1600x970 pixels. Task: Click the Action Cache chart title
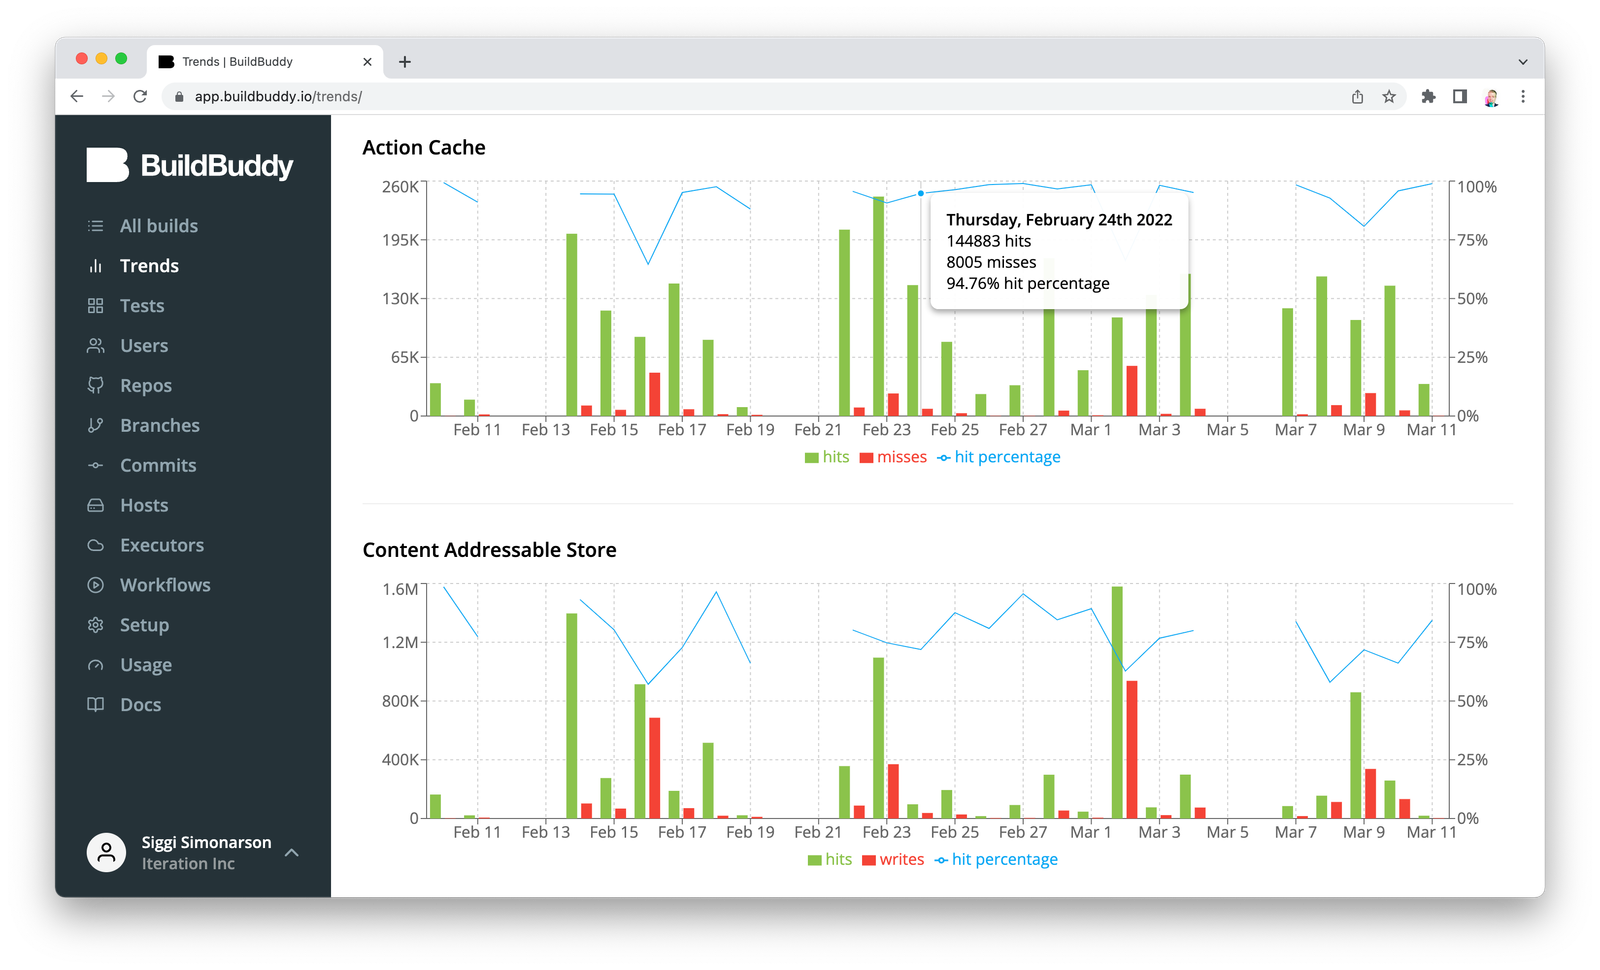(424, 148)
